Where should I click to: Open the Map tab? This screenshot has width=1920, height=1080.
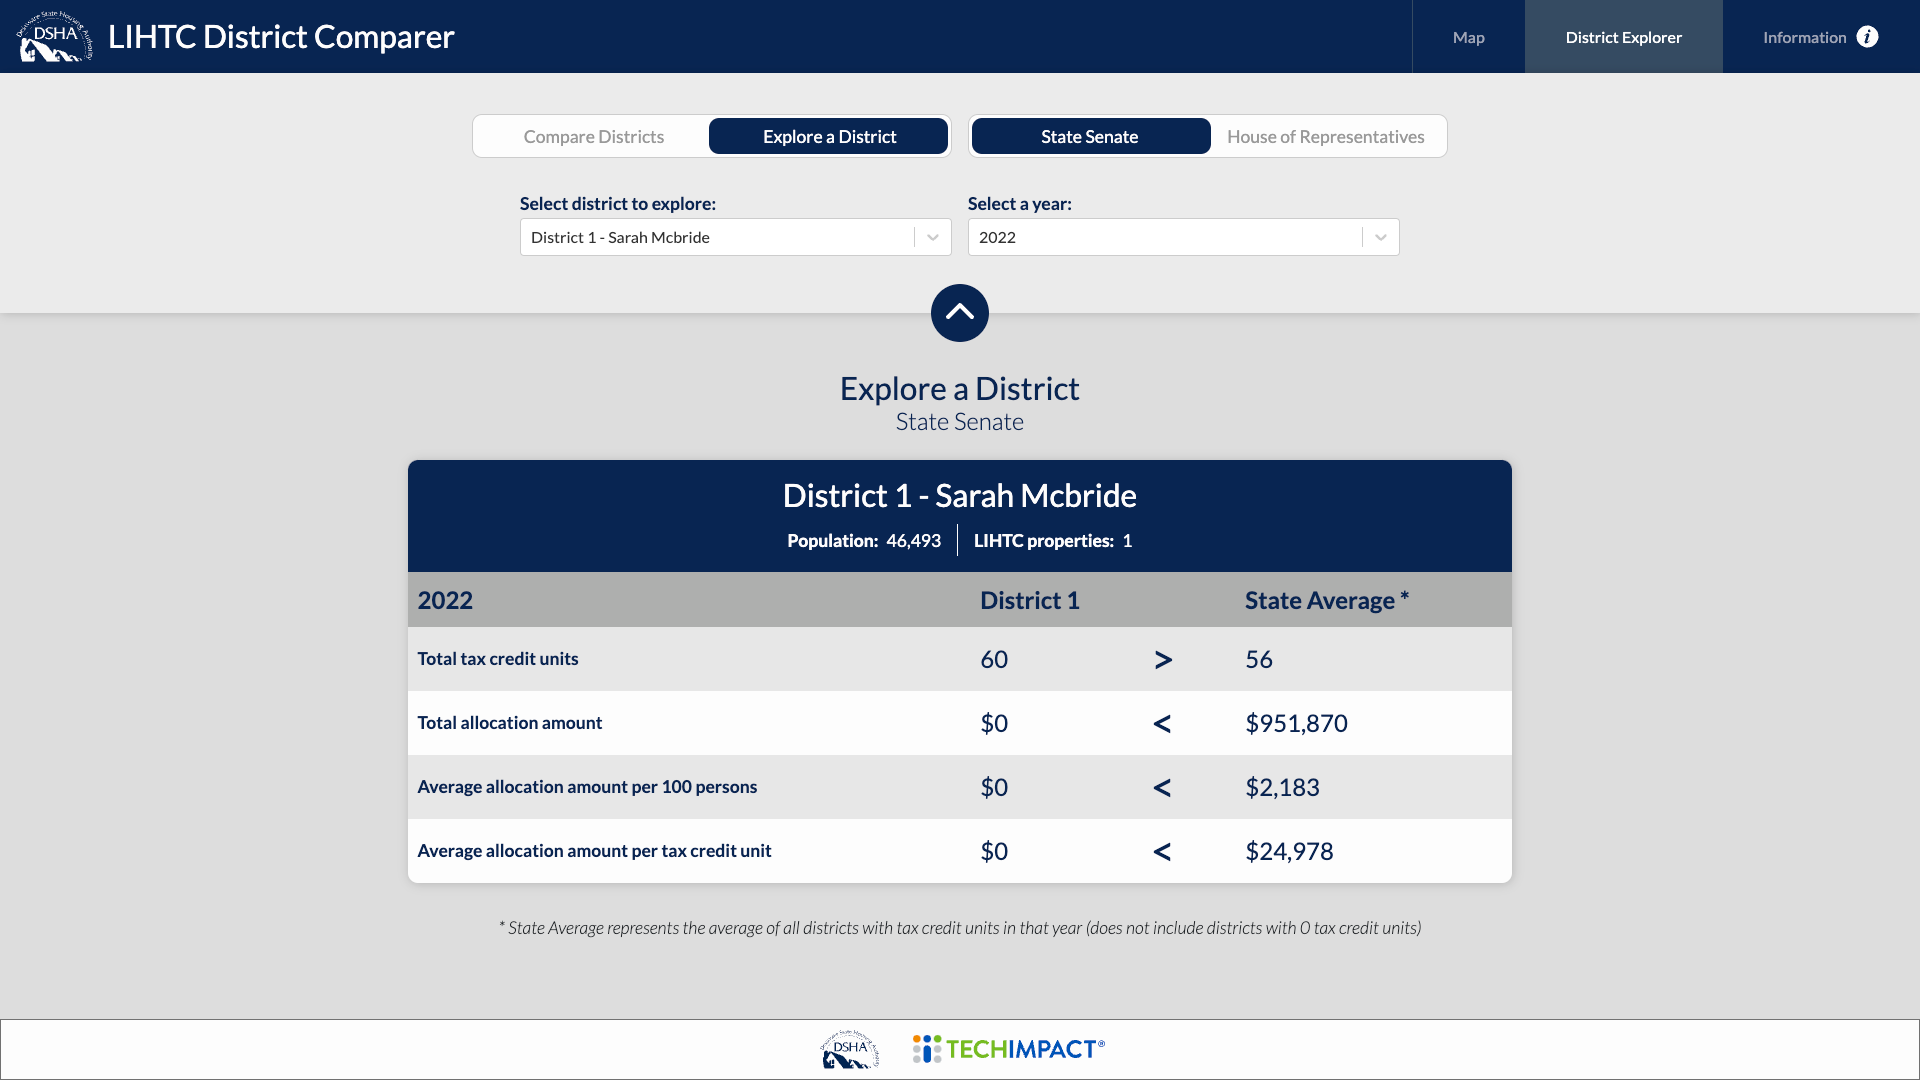coord(1468,37)
